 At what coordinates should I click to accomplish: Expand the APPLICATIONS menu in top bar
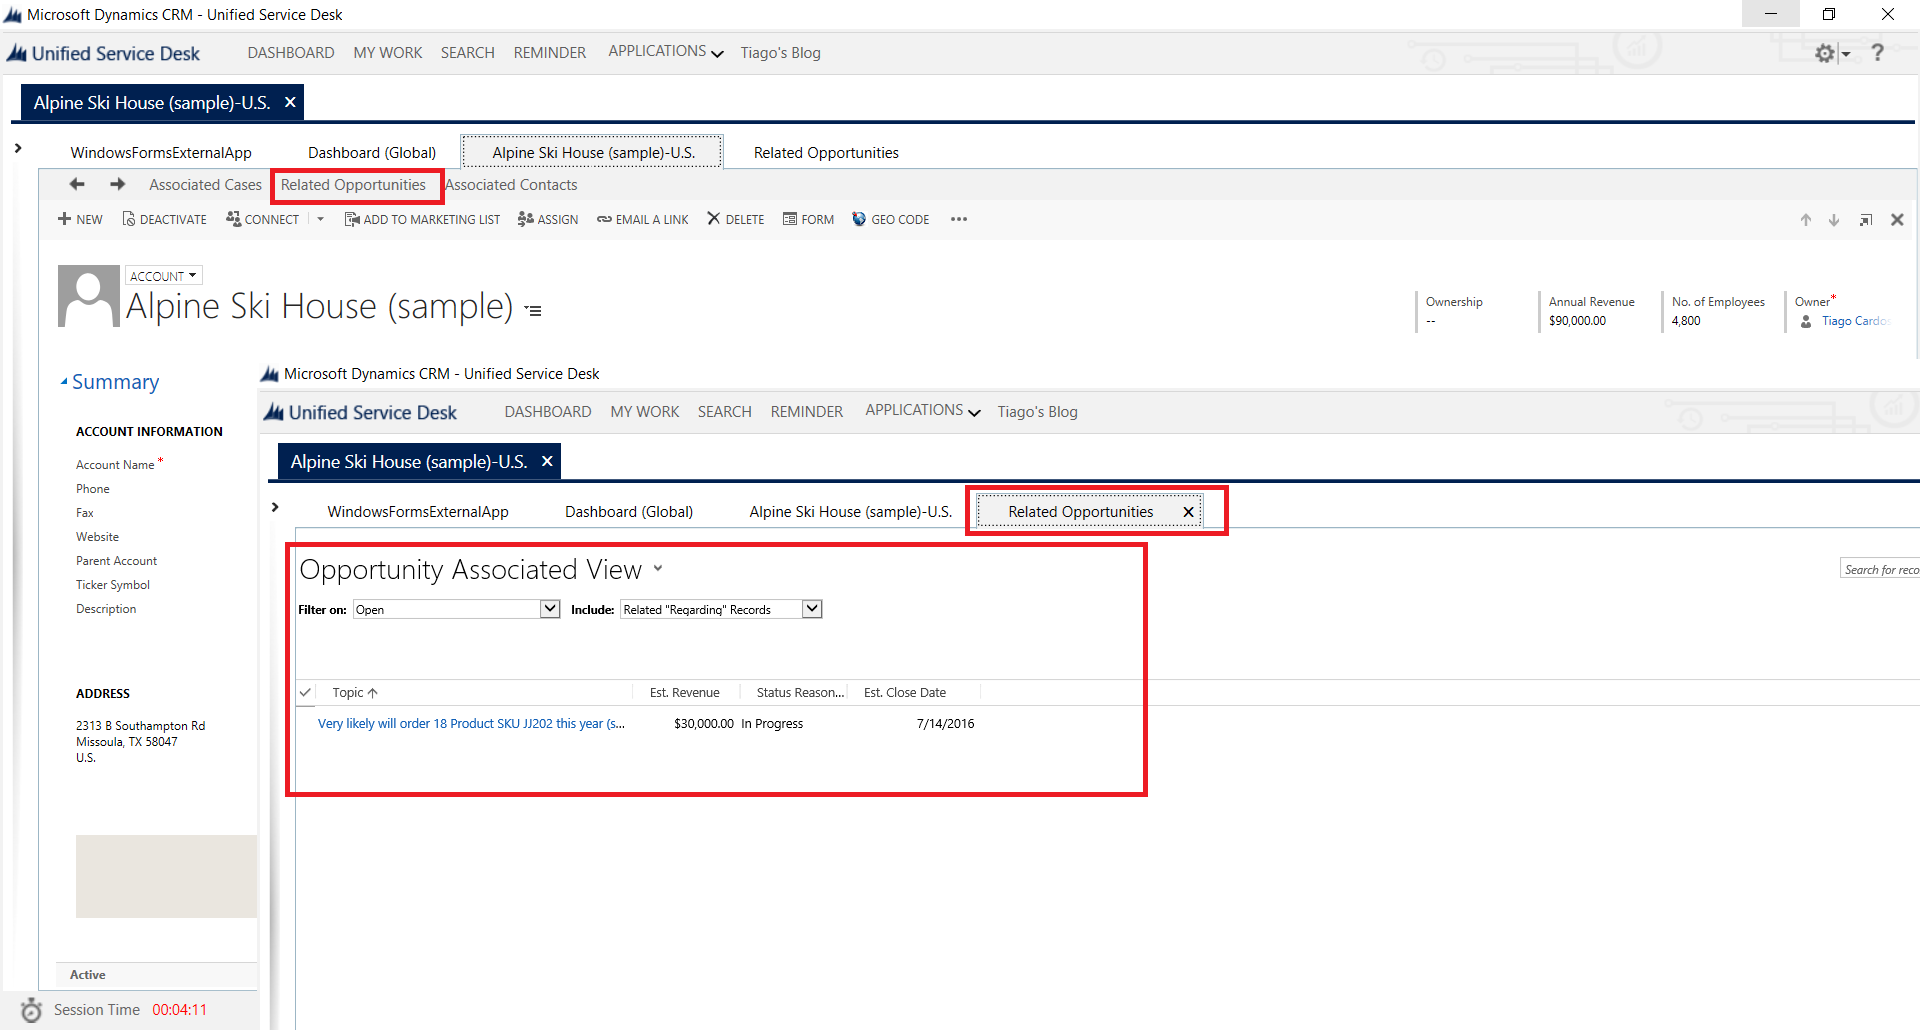[x=665, y=52]
